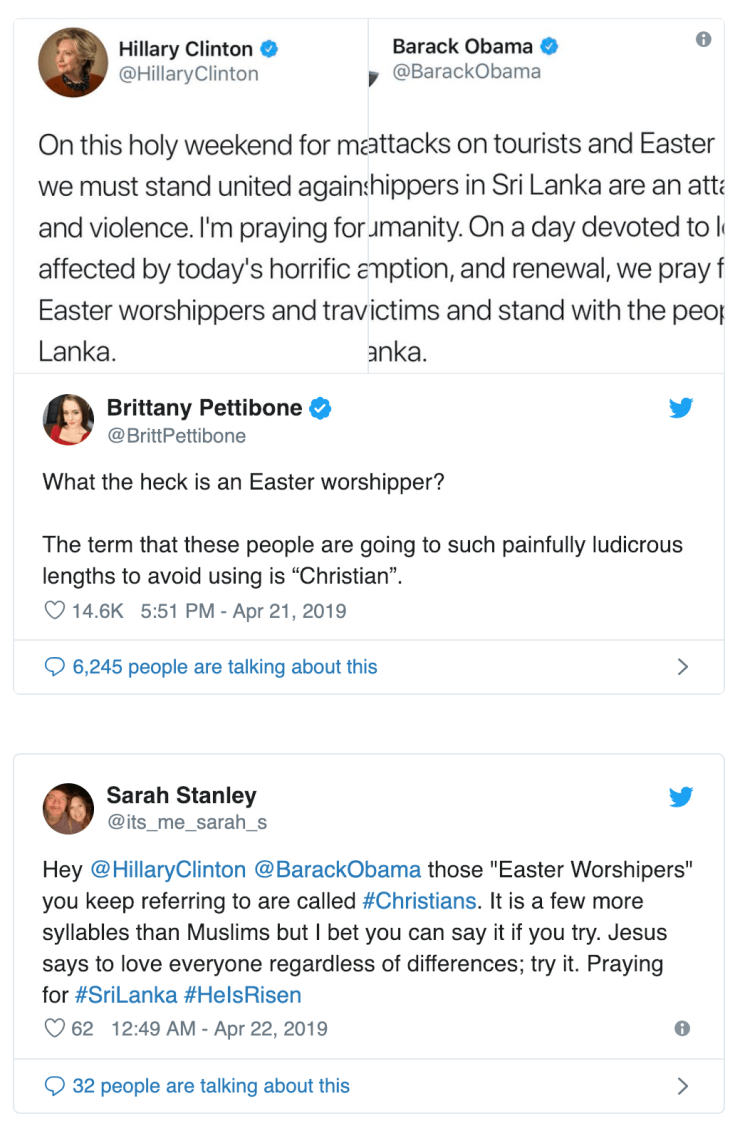
Task: Open the '6,245 people are talking' link
Action: point(223,666)
